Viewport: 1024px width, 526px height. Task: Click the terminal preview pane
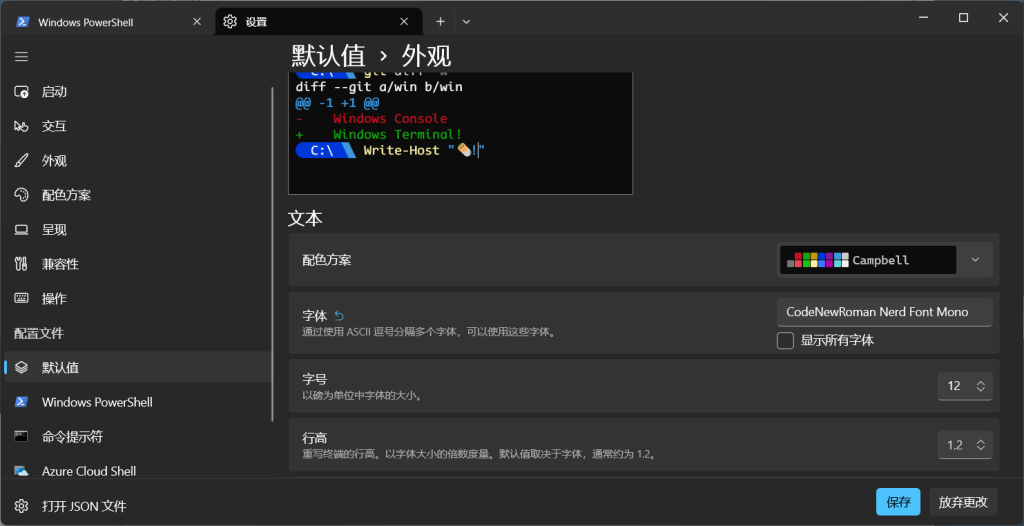[x=460, y=133]
